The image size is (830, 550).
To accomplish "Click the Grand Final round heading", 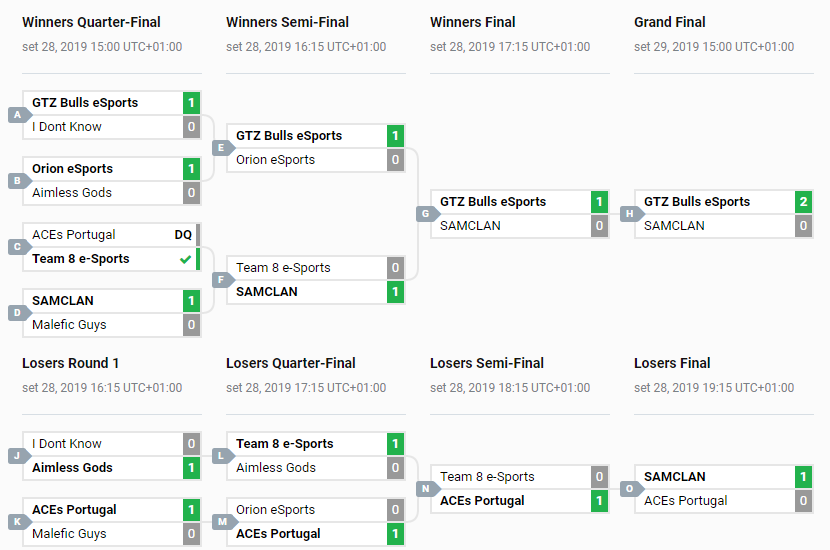I will pos(670,22).
